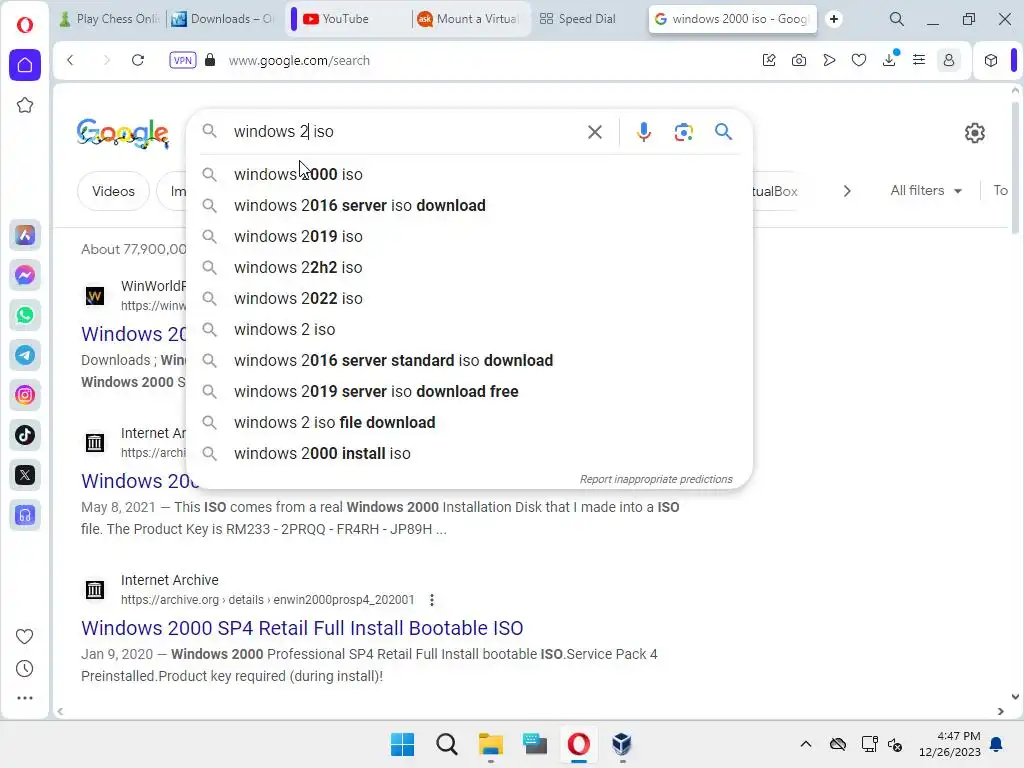Go back to previous page

71,60
